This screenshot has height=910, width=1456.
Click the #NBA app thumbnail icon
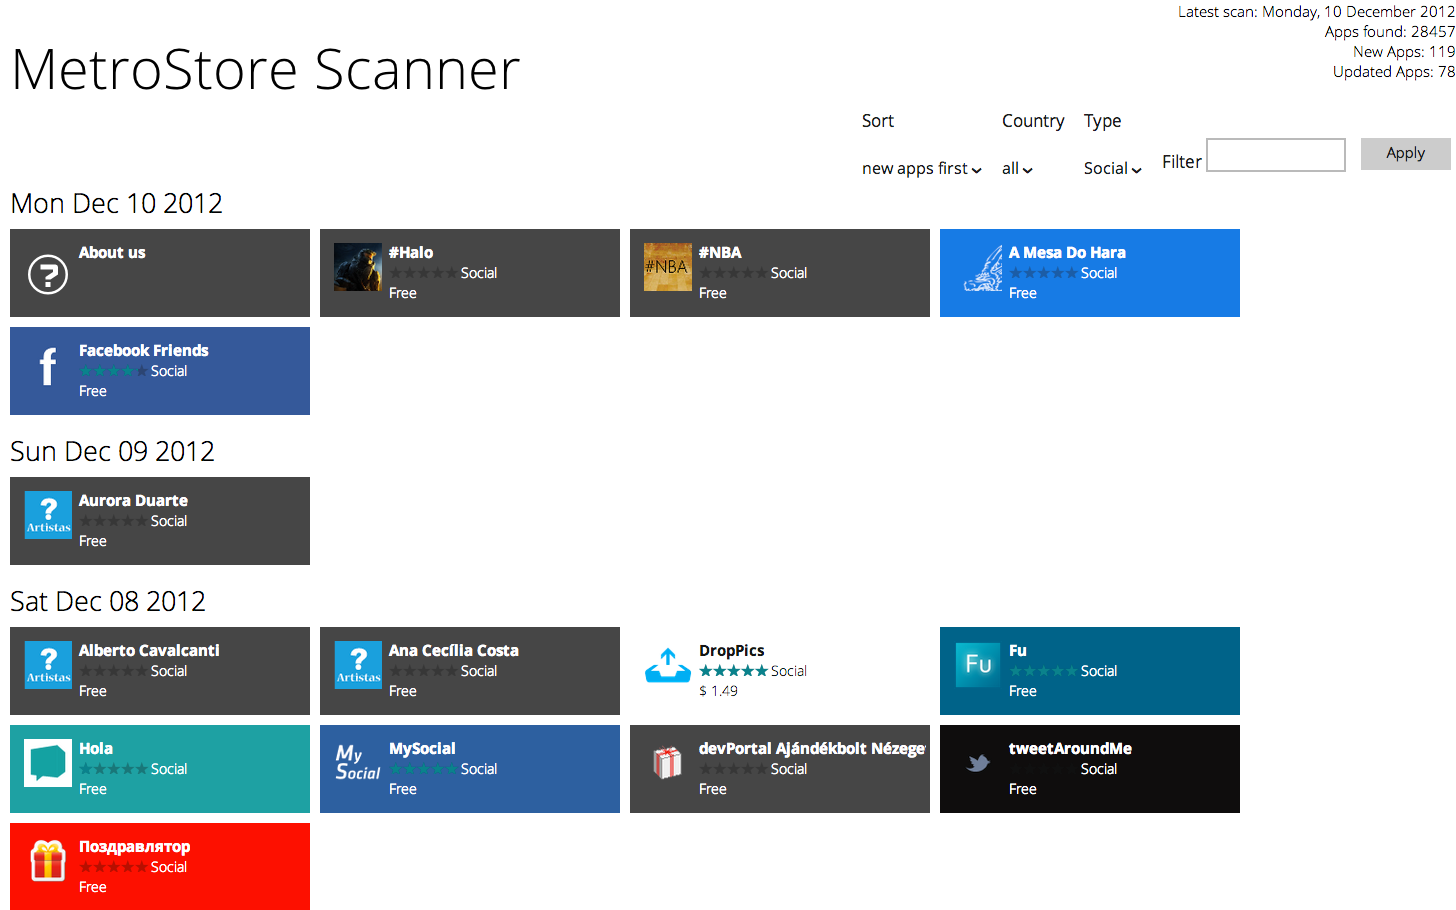[667, 267]
